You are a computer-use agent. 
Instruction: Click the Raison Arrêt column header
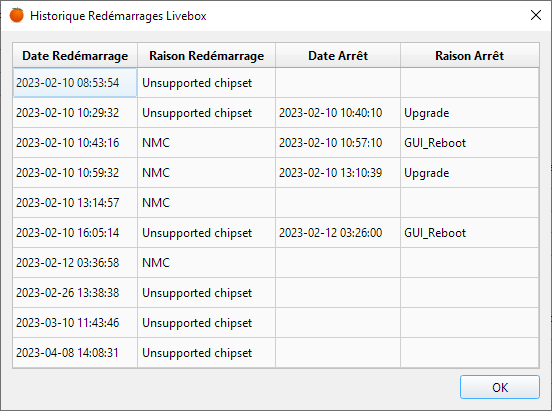point(470,55)
